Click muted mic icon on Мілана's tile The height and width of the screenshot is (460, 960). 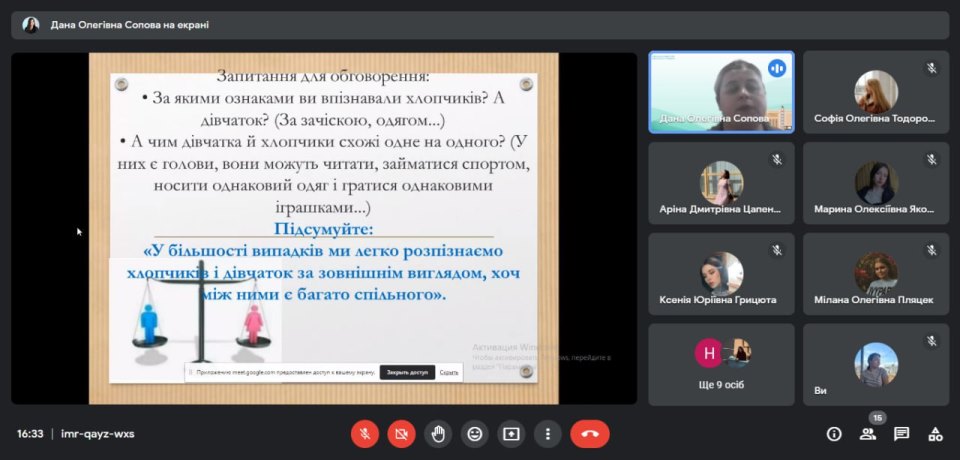932,251
